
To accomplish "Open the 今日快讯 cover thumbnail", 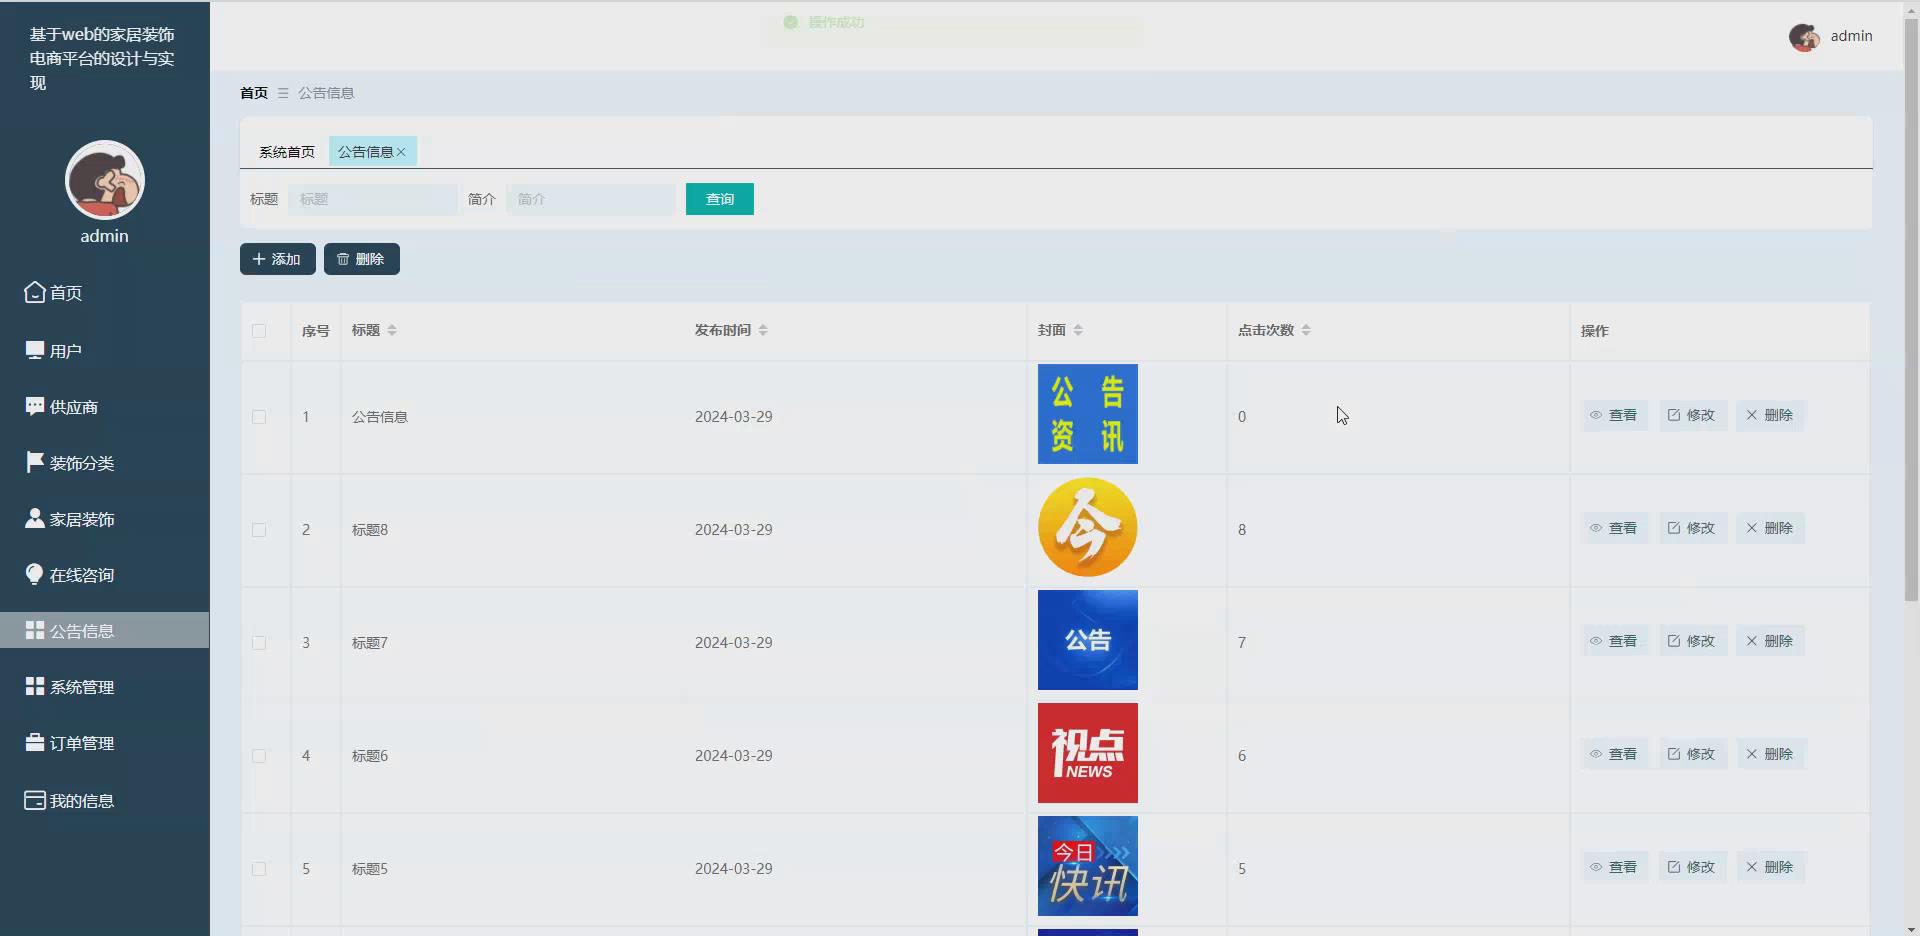I will pos(1088,866).
